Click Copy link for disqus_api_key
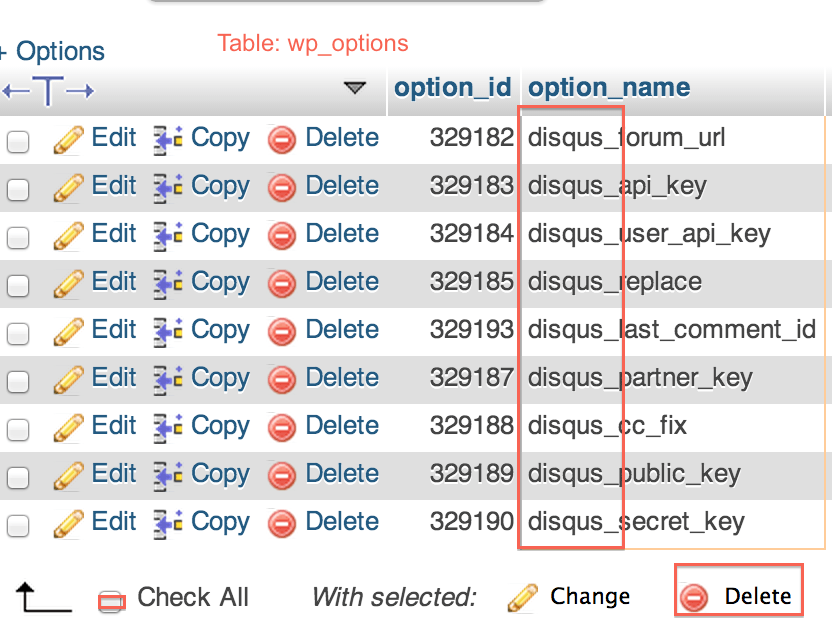This screenshot has height=632, width=832. click(220, 187)
